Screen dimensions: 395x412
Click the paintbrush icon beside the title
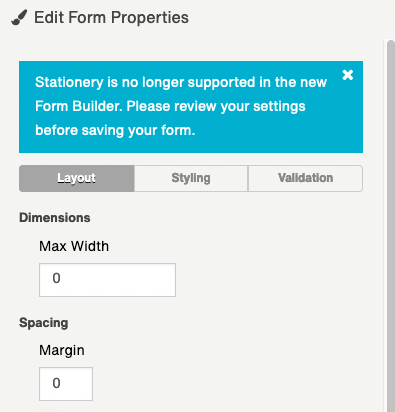pos(19,17)
